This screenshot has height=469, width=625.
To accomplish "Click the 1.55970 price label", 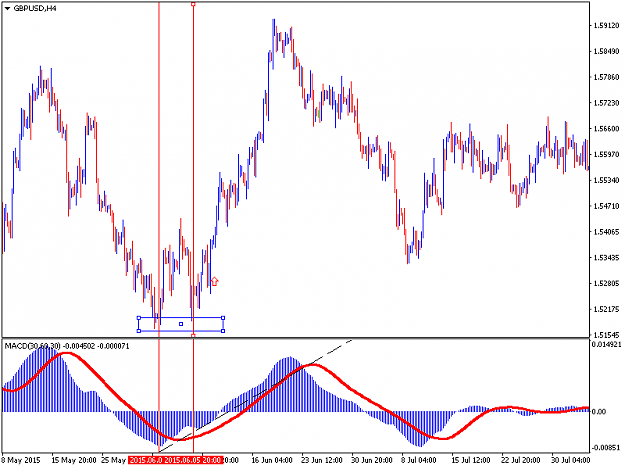I will point(606,154).
